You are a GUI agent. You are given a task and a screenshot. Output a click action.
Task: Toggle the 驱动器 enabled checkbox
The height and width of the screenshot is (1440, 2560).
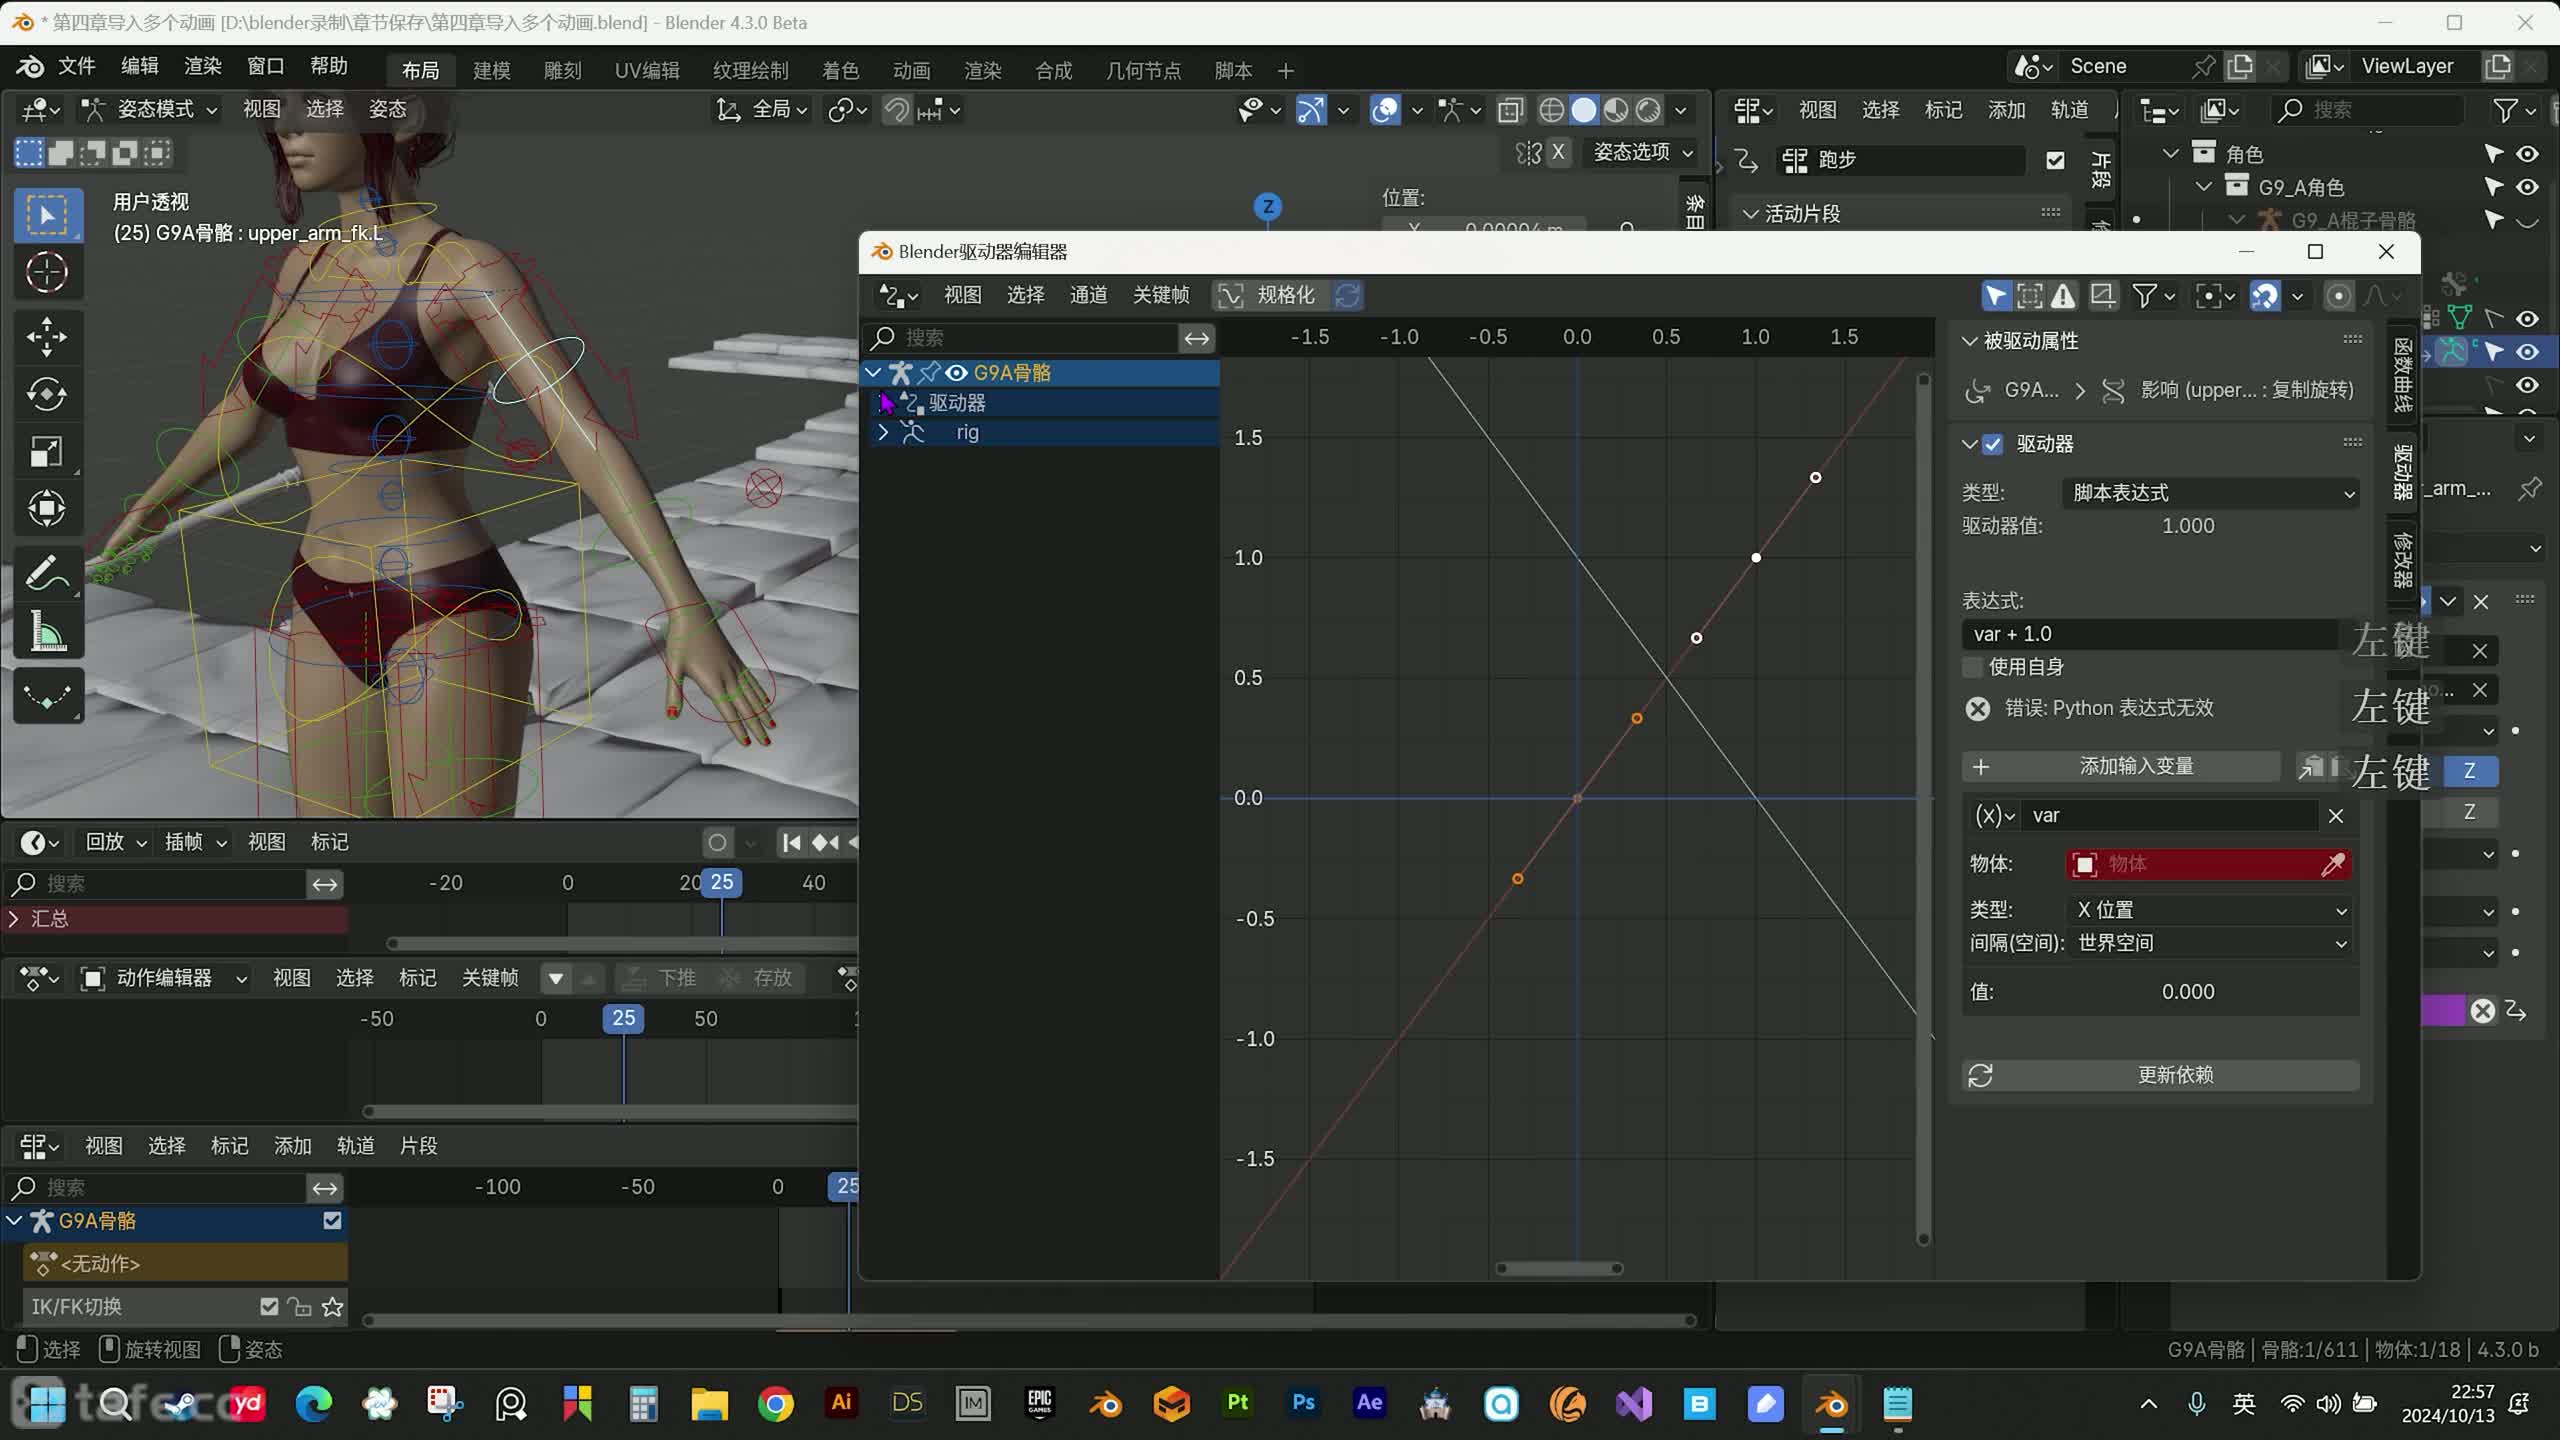[x=1993, y=444]
